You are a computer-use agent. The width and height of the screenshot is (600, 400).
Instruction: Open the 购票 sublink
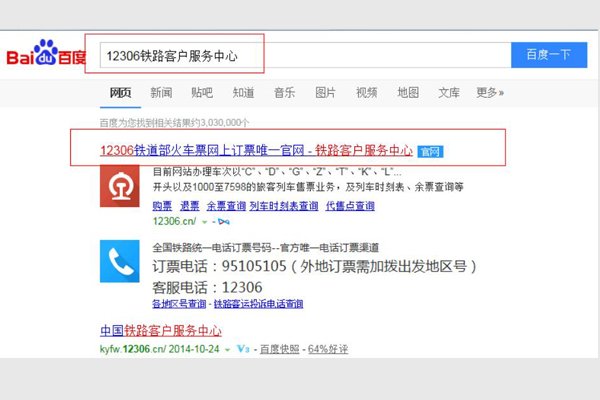pyautogui.click(x=162, y=206)
